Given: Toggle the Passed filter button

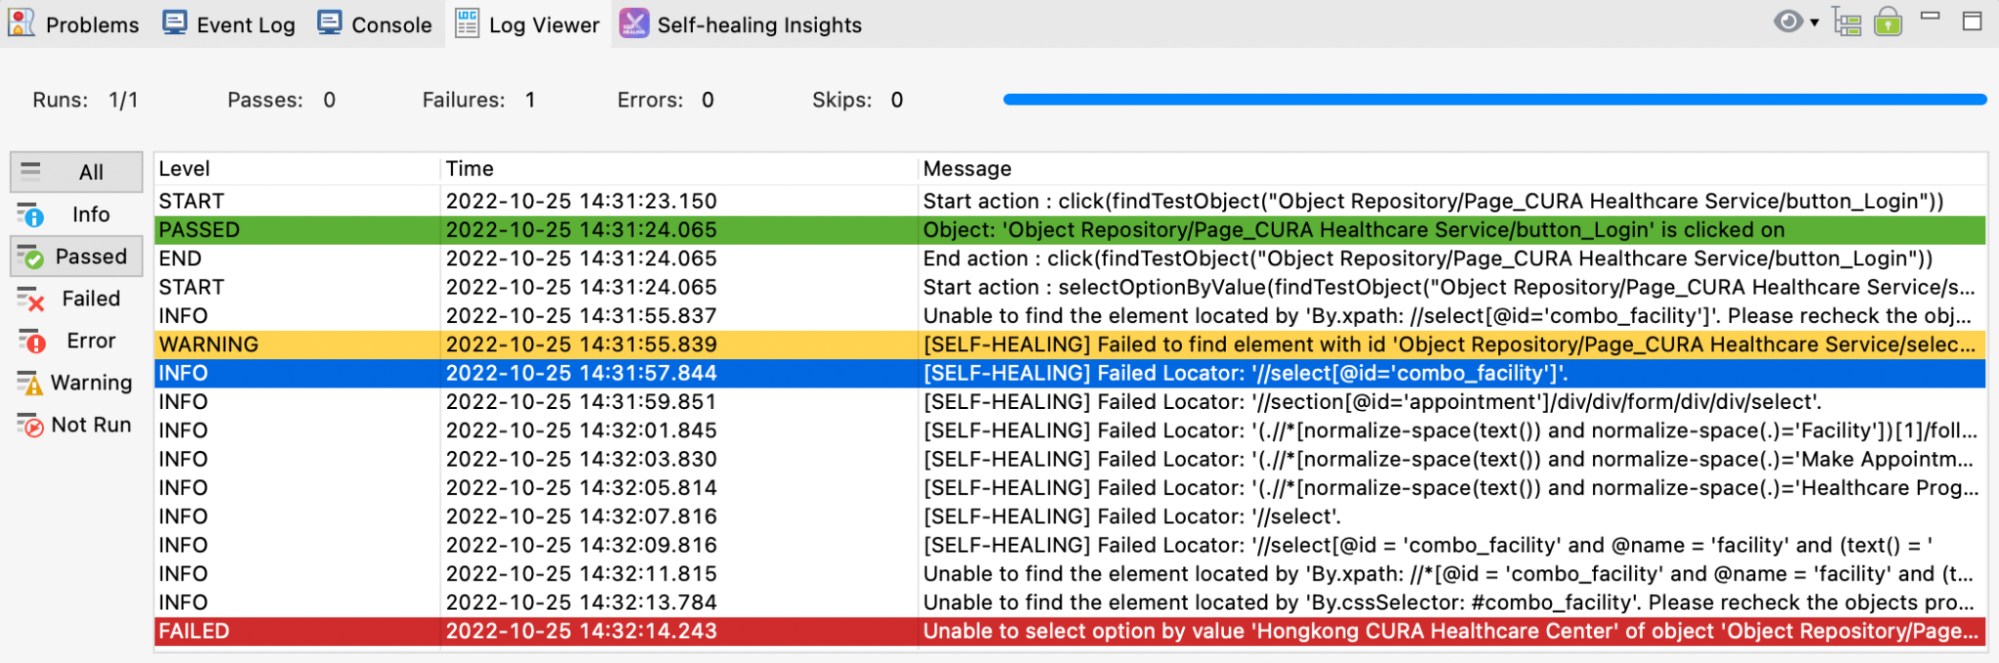Looking at the screenshot, I should click(77, 256).
